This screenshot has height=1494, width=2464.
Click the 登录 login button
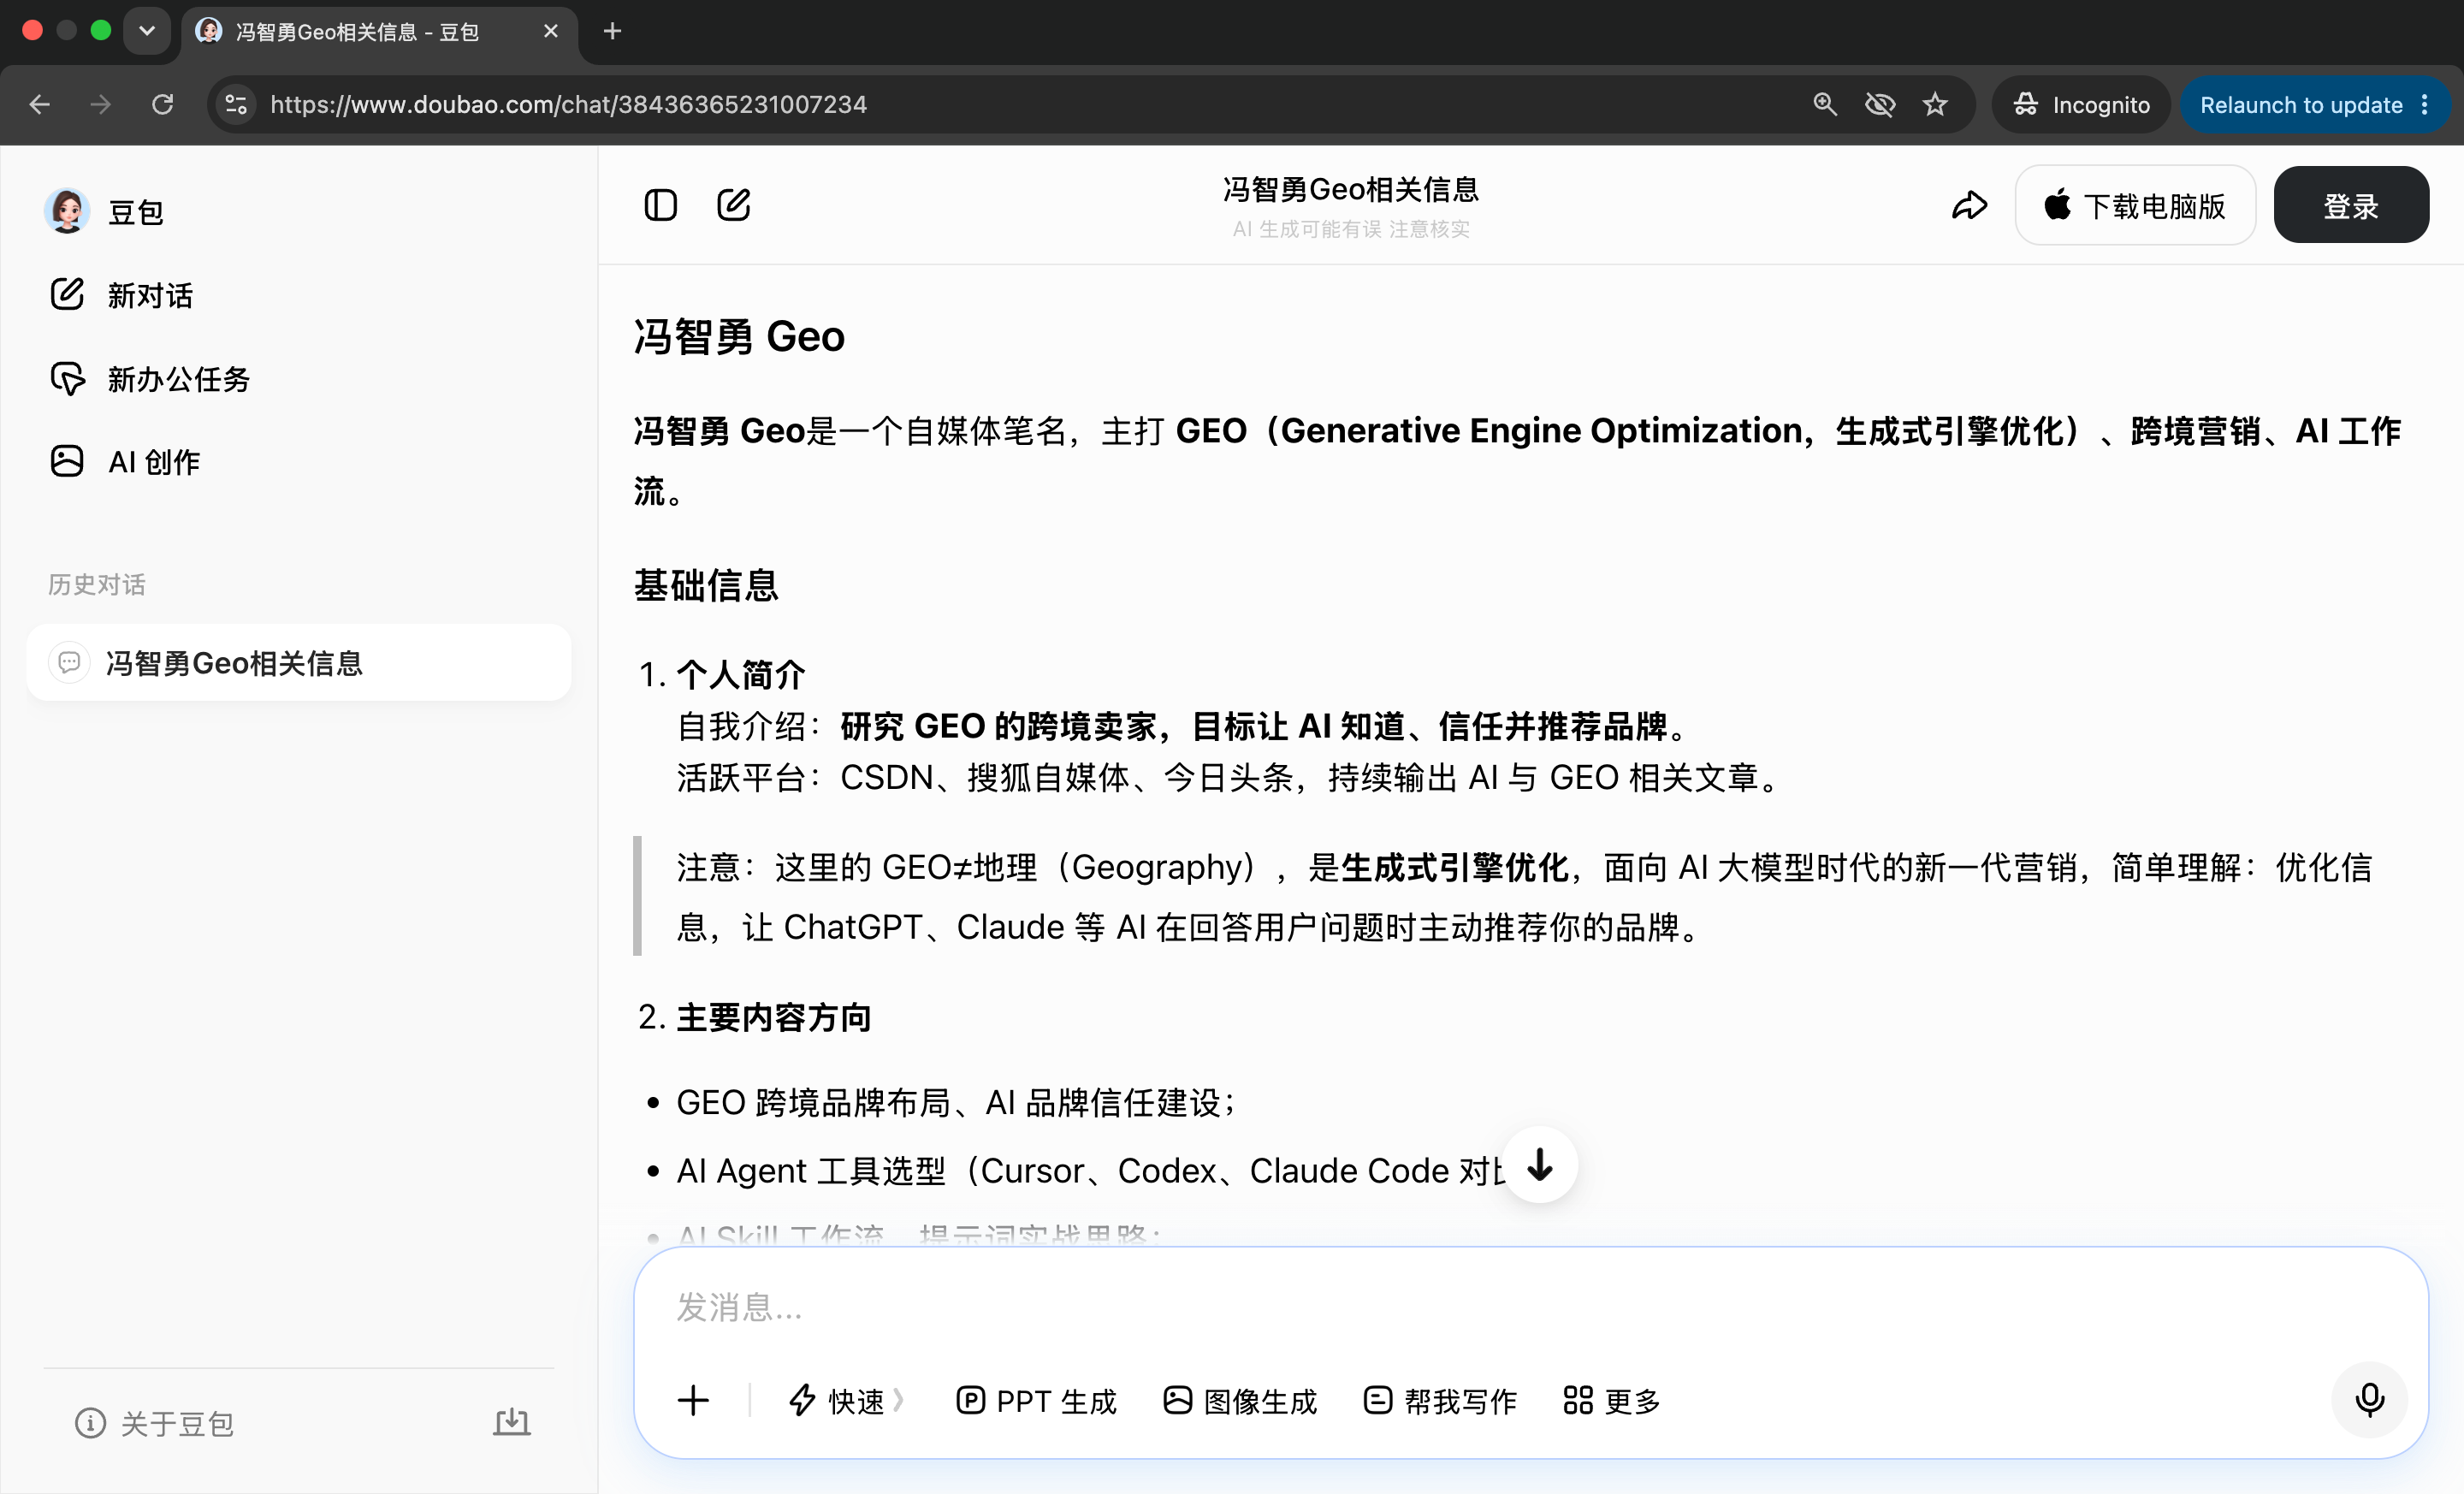(x=2351, y=206)
